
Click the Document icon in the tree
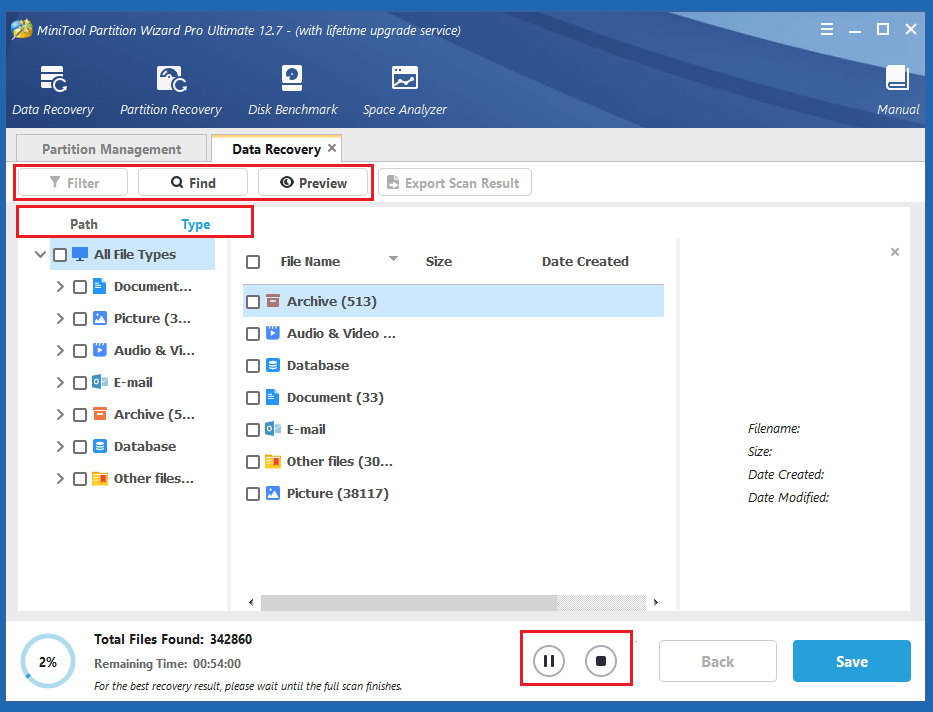(x=100, y=286)
